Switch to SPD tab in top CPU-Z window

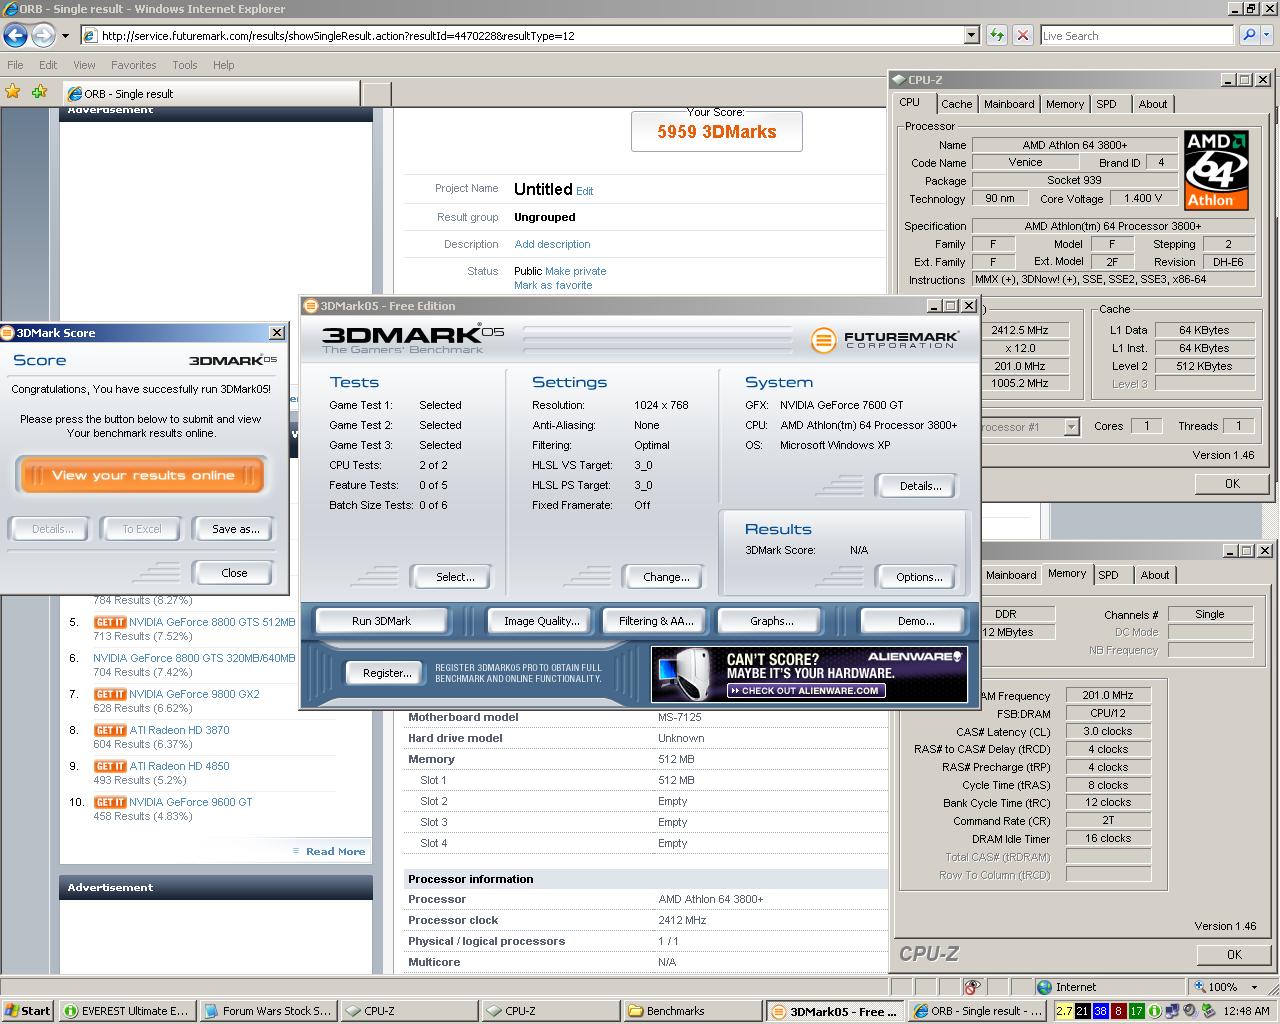click(x=1106, y=104)
